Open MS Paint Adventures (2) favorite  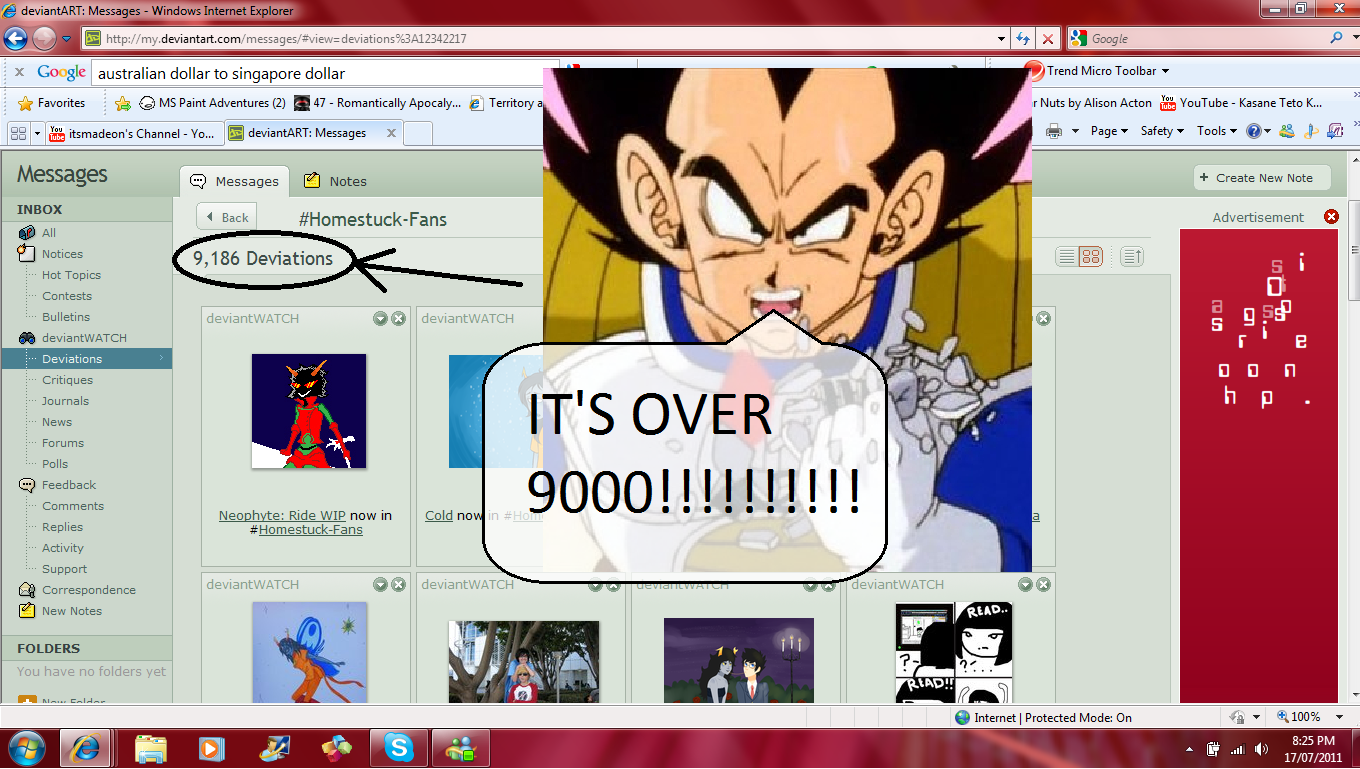[212, 103]
